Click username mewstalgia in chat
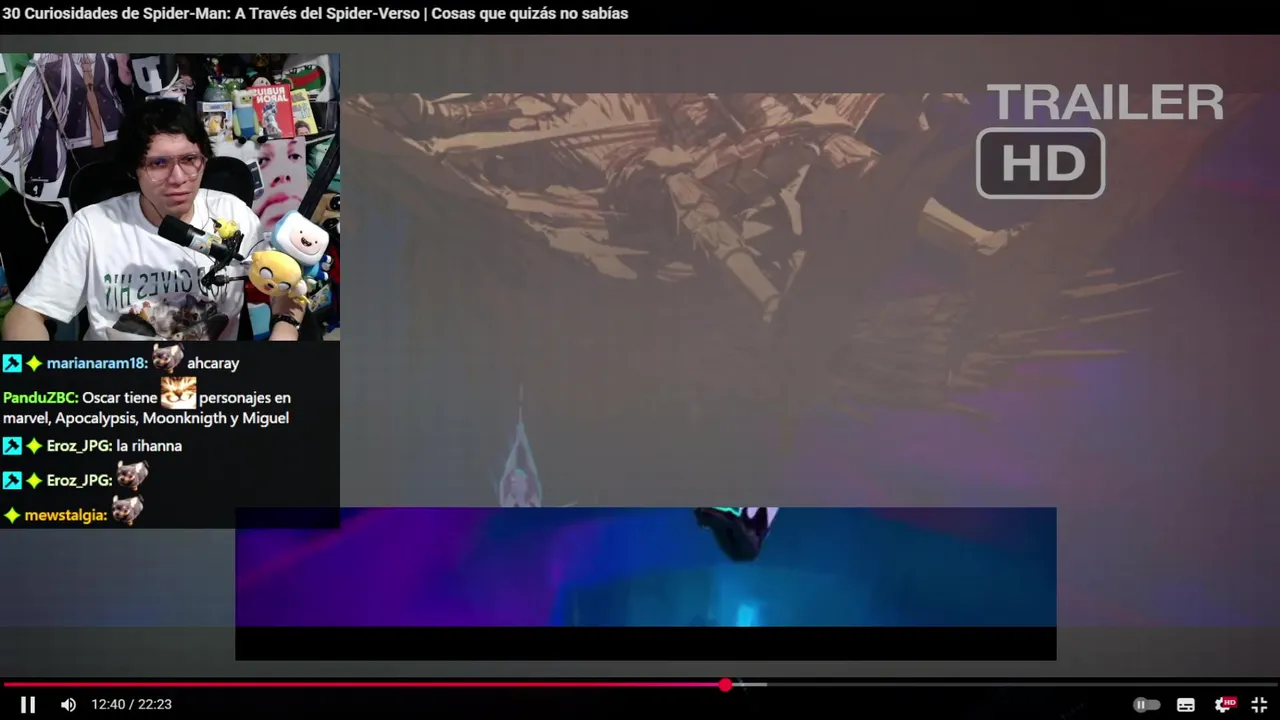Image resolution: width=1280 pixels, height=720 pixels. pos(65,515)
